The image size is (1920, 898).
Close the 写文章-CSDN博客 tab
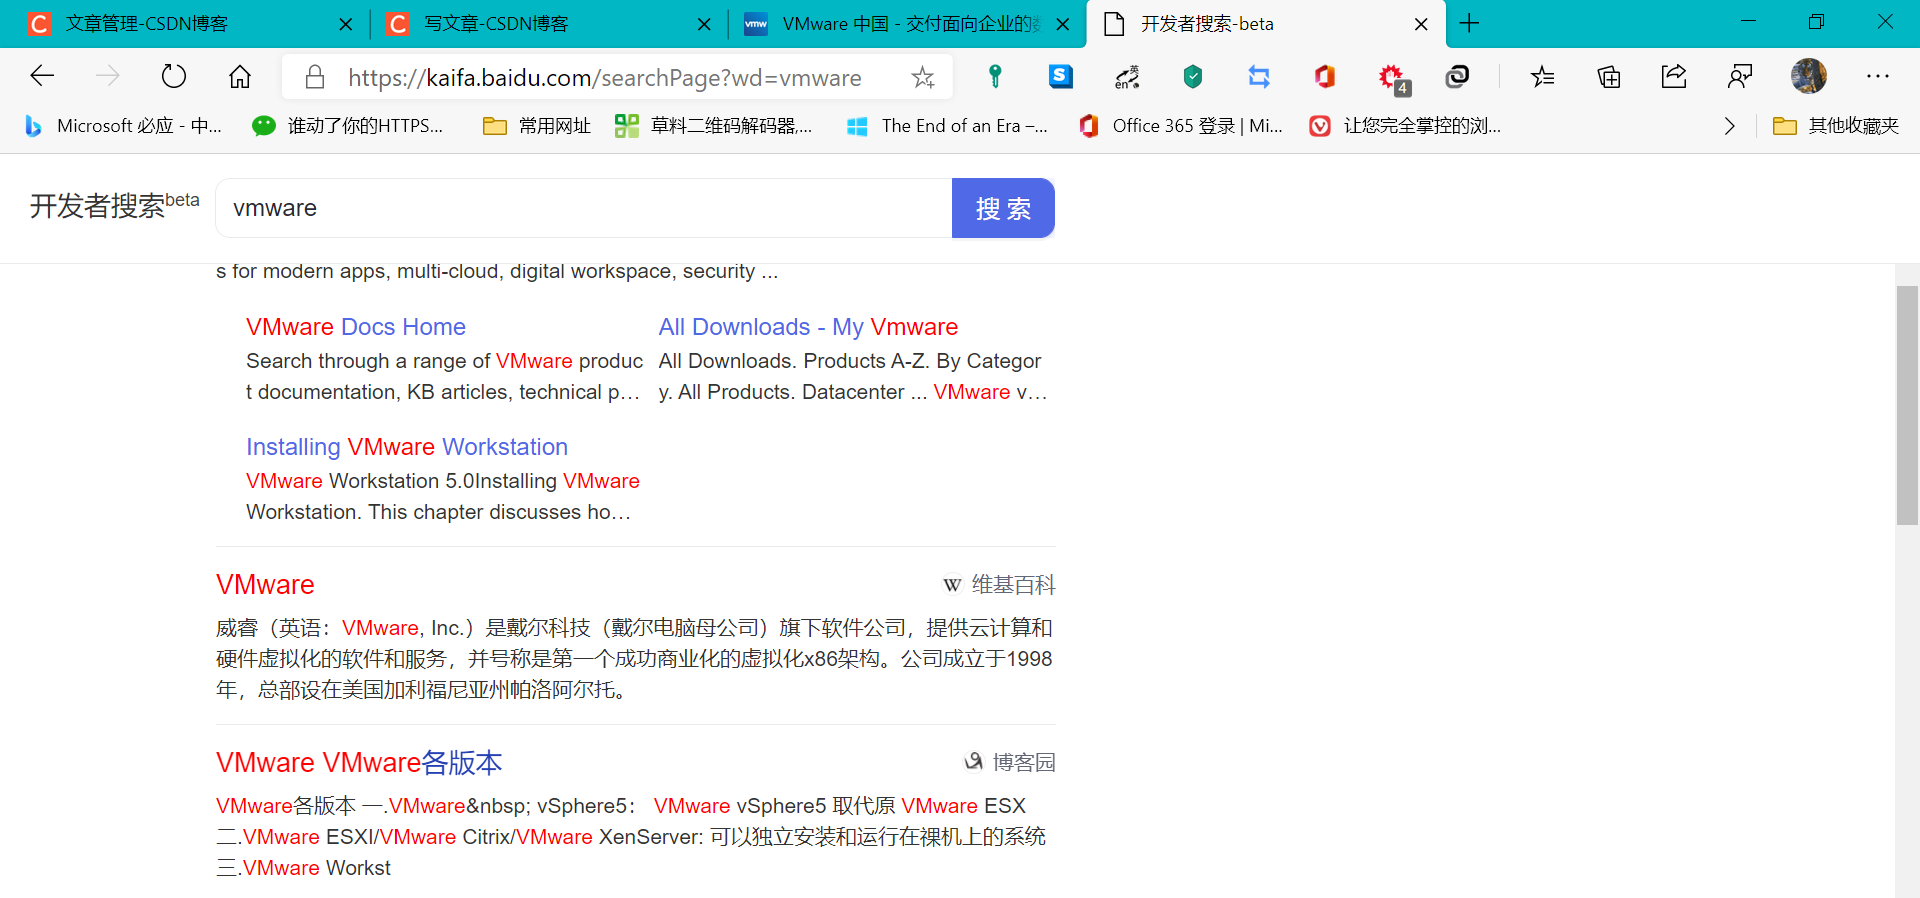click(704, 24)
